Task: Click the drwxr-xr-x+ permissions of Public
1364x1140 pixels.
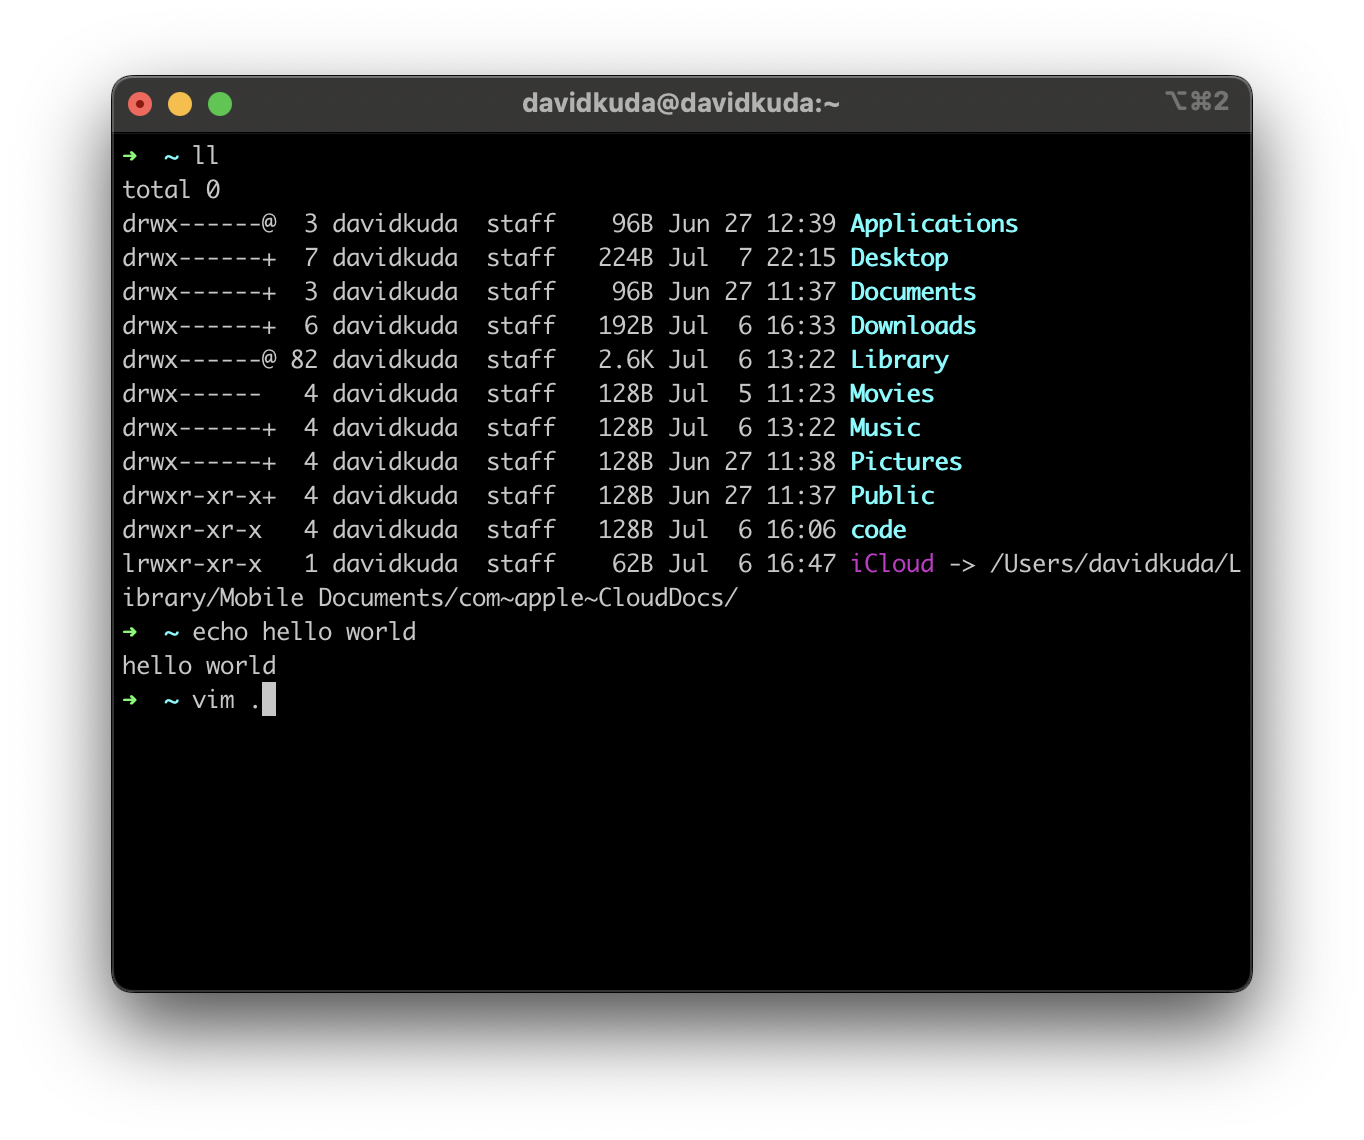Action: pyautogui.click(x=199, y=496)
